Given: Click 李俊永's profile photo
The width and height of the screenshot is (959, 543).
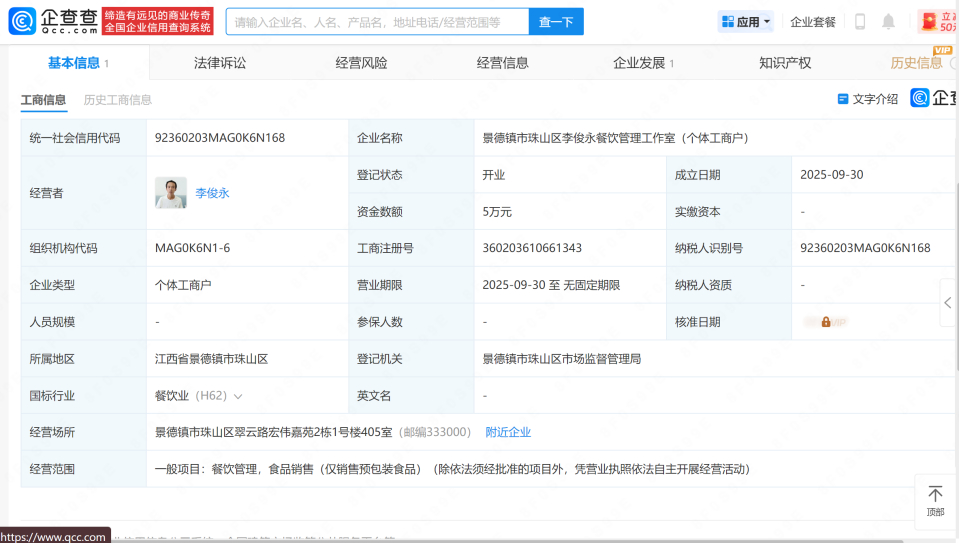Looking at the screenshot, I should pyautogui.click(x=171, y=193).
